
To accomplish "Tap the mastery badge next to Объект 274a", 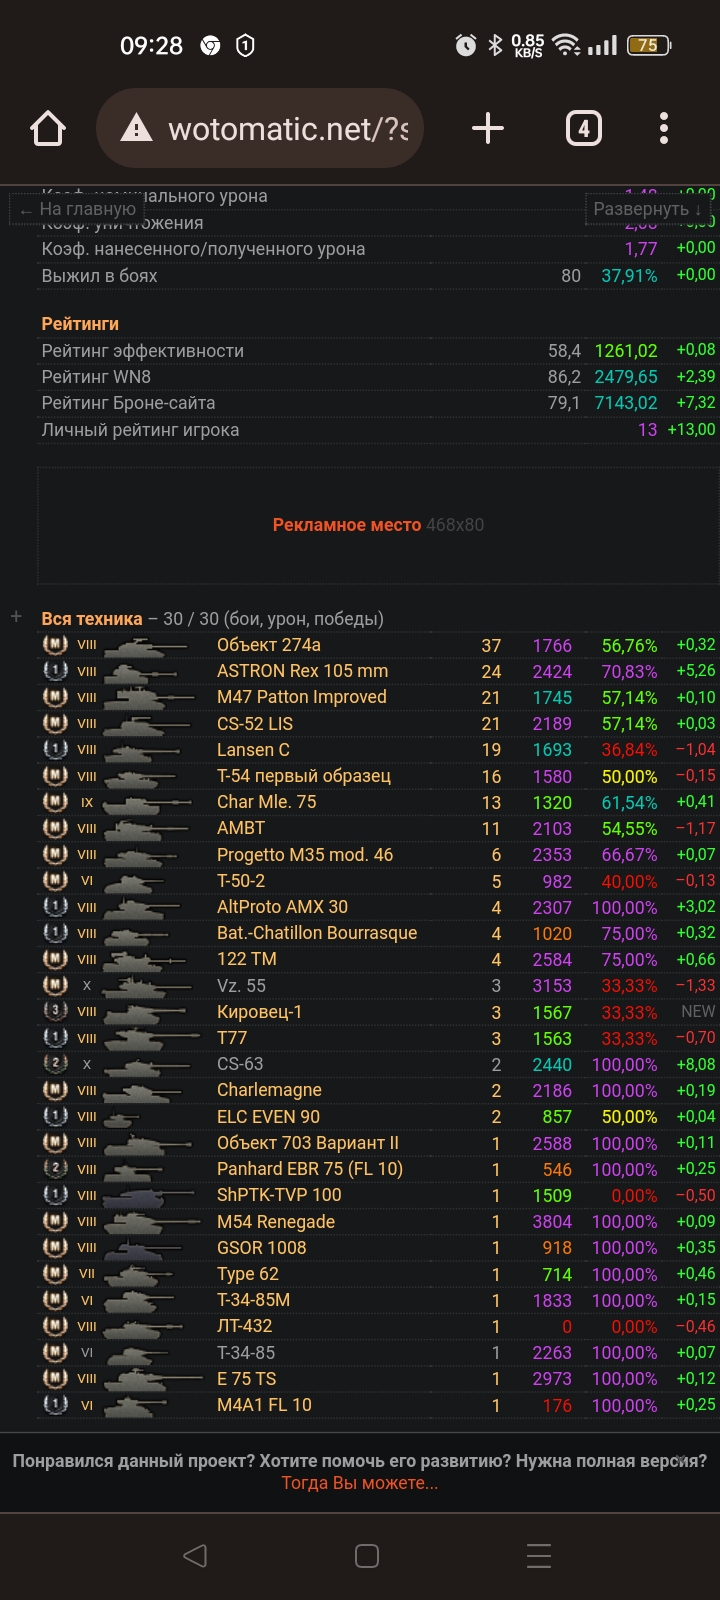I will (x=55, y=645).
